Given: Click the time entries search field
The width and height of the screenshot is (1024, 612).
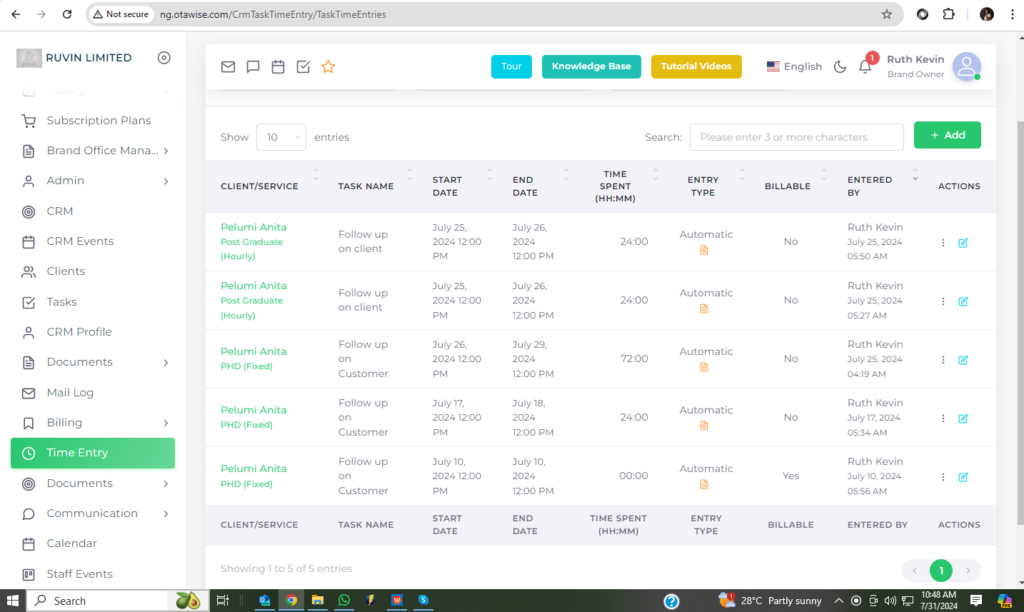Looking at the screenshot, I should 796,137.
